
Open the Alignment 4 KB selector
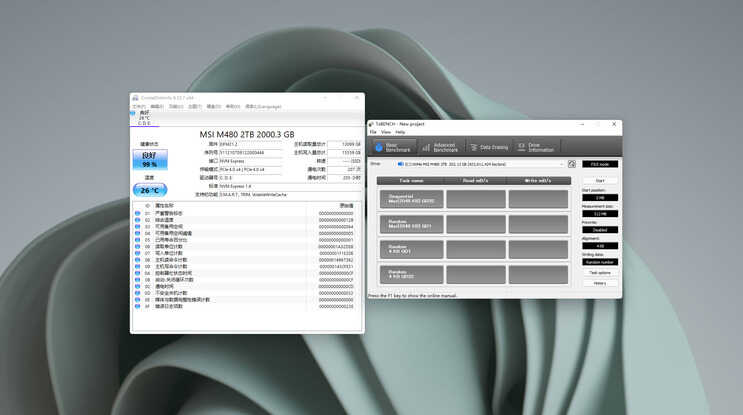coord(600,246)
